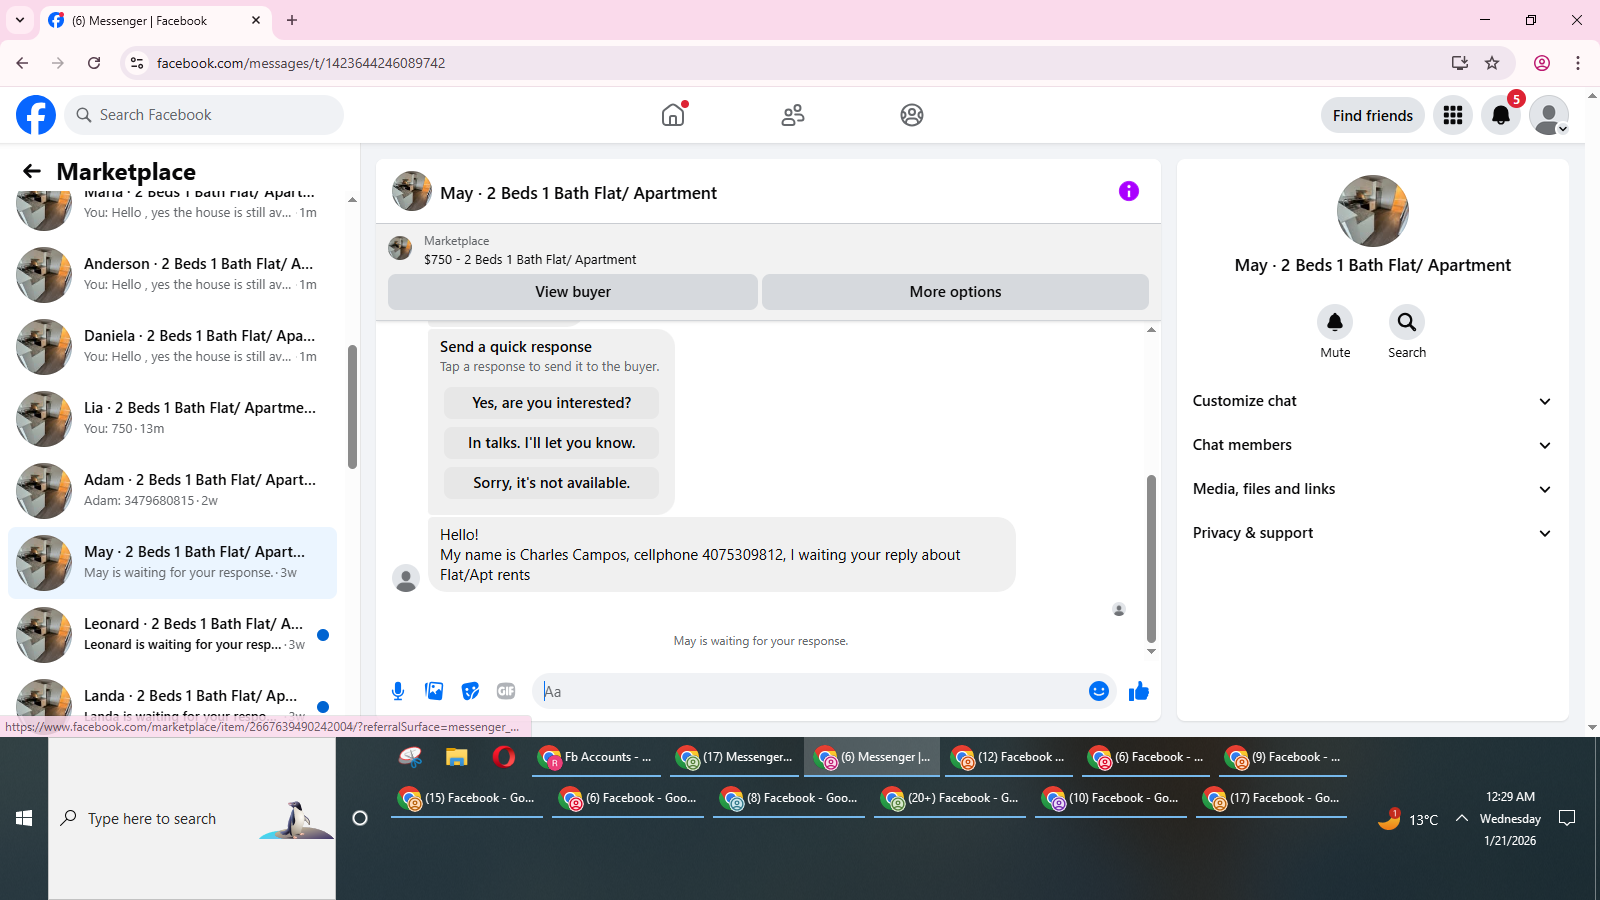Reload the page in the browser
Viewport: 1600px width, 900px height.
(x=94, y=63)
